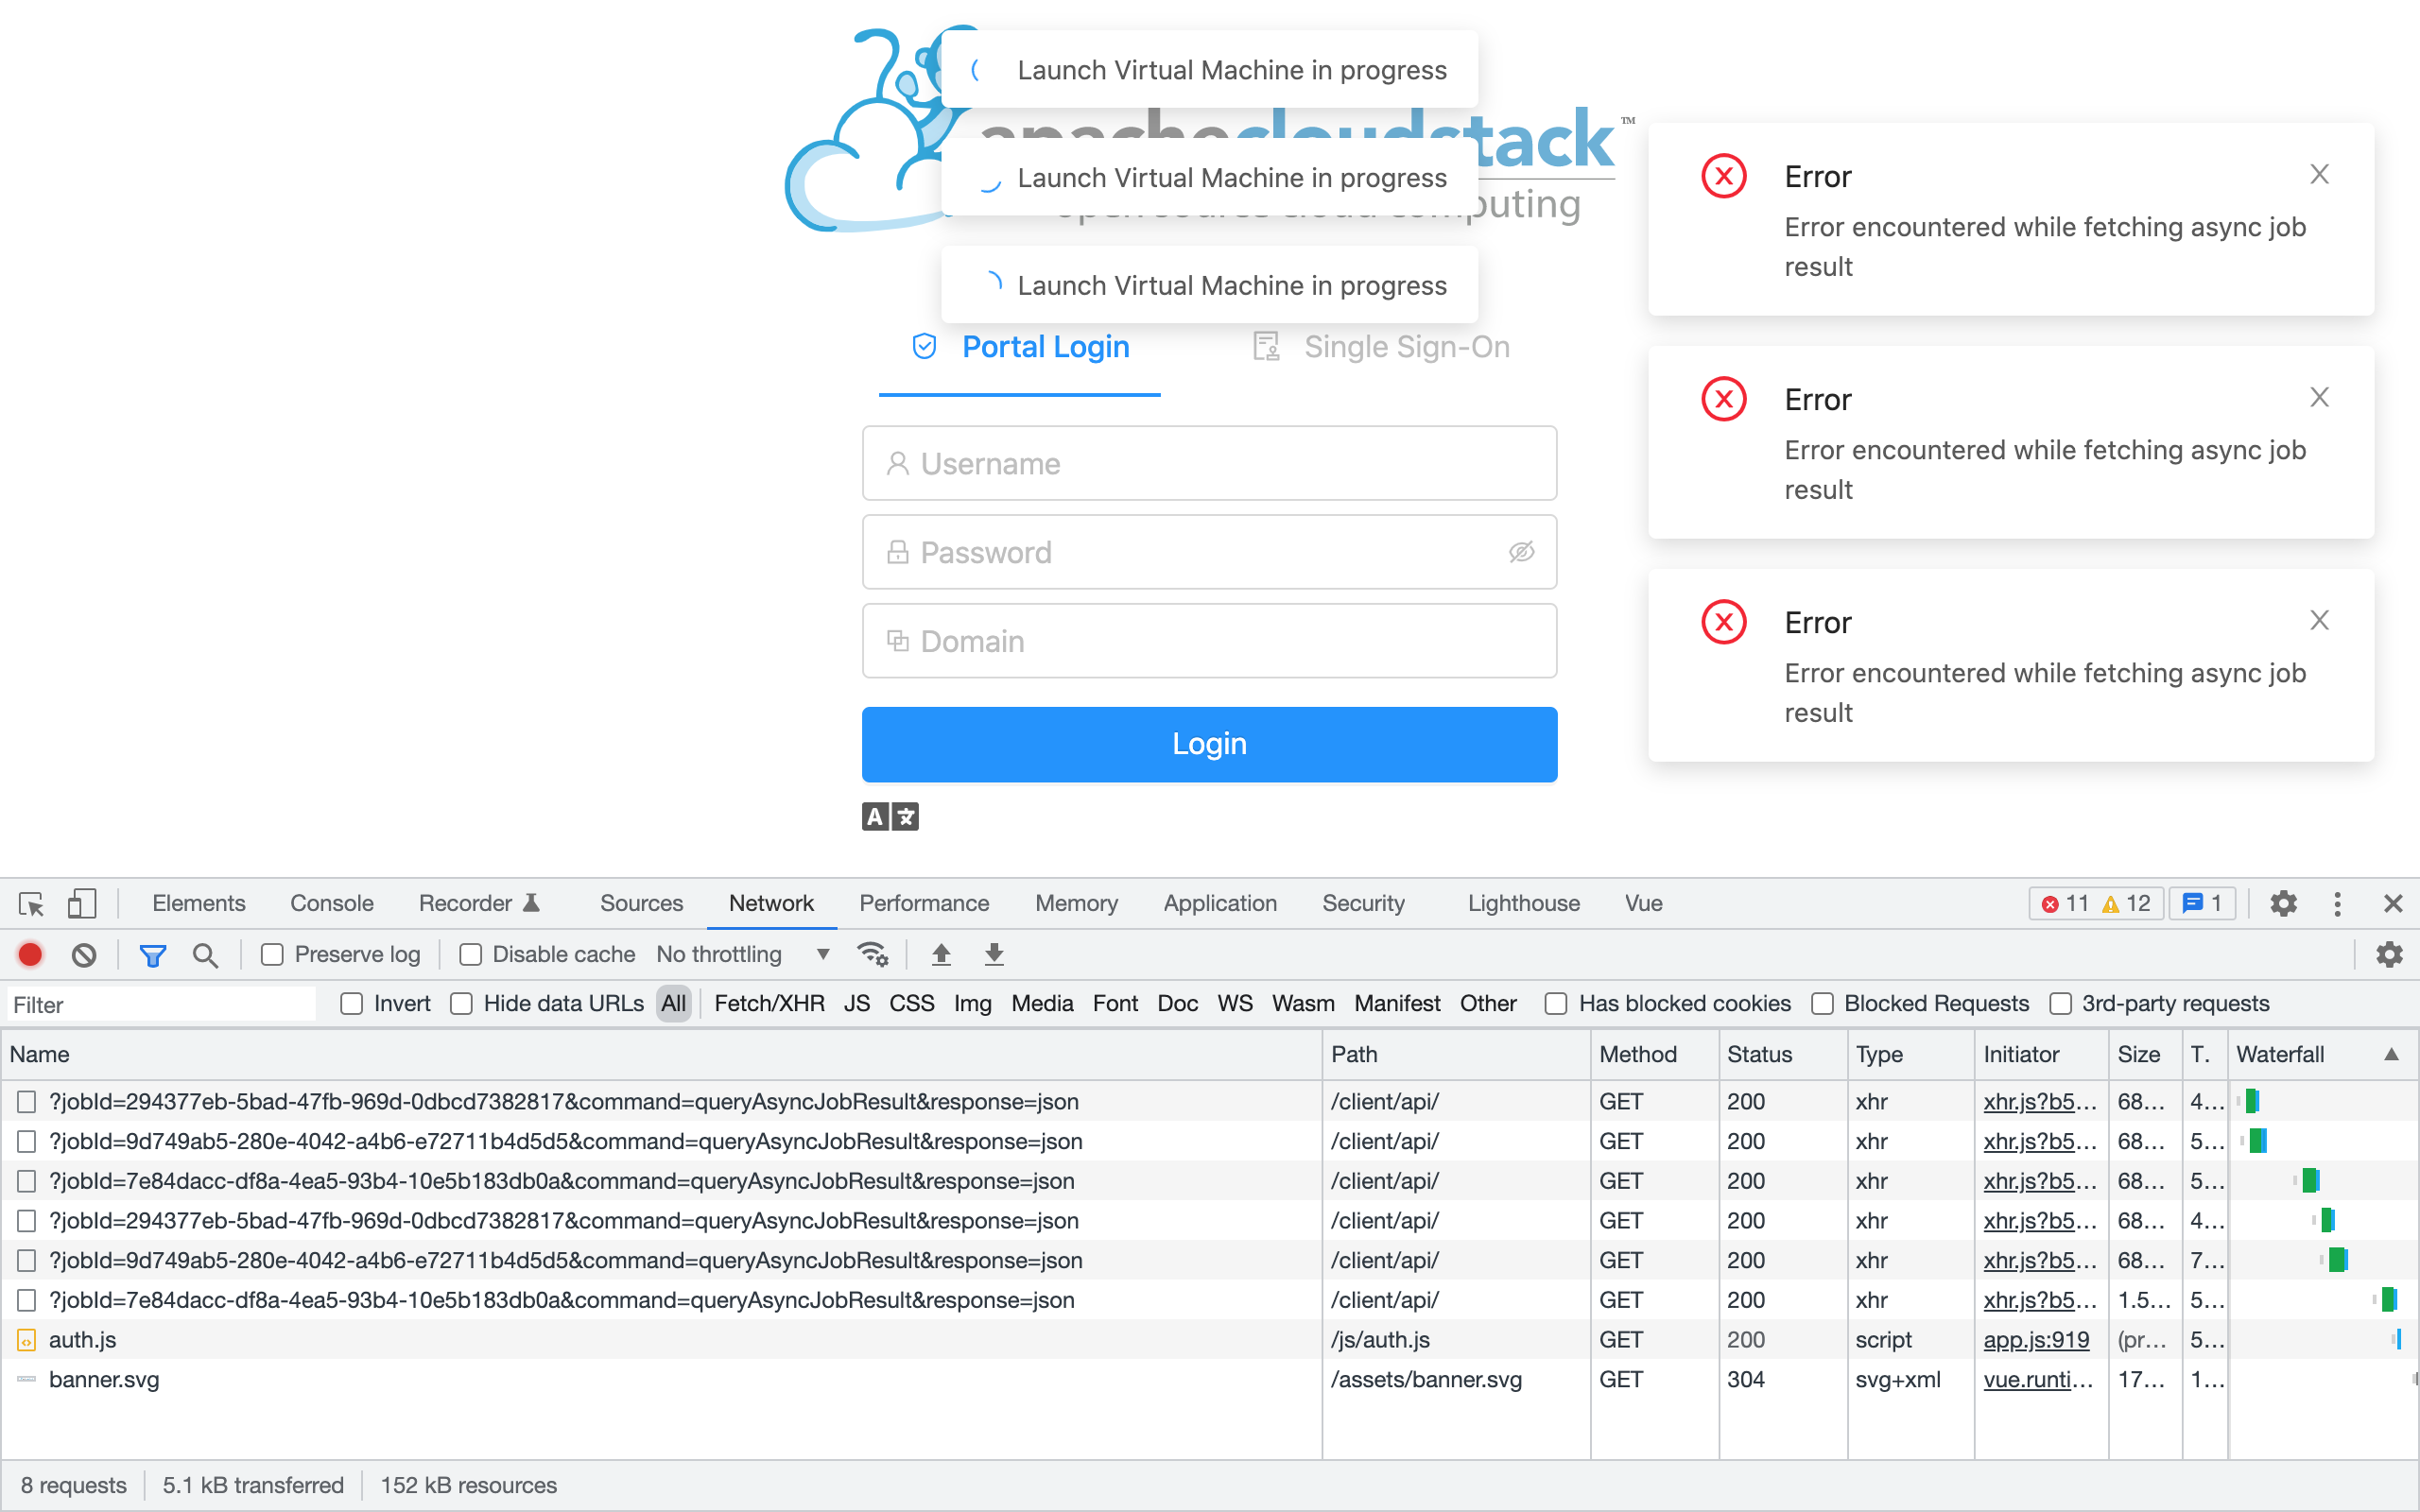Switch to the Console tab
The height and width of the screenshot is (1512, 2420).
331,904
